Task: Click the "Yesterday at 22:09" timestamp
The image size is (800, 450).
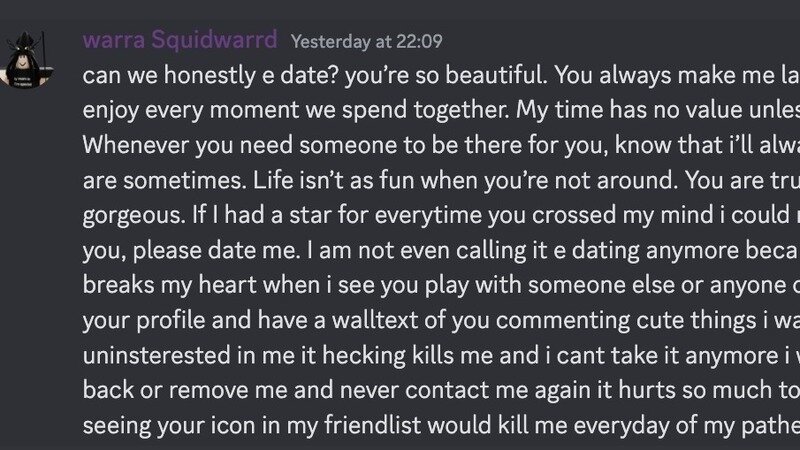Action: (367, 42)
